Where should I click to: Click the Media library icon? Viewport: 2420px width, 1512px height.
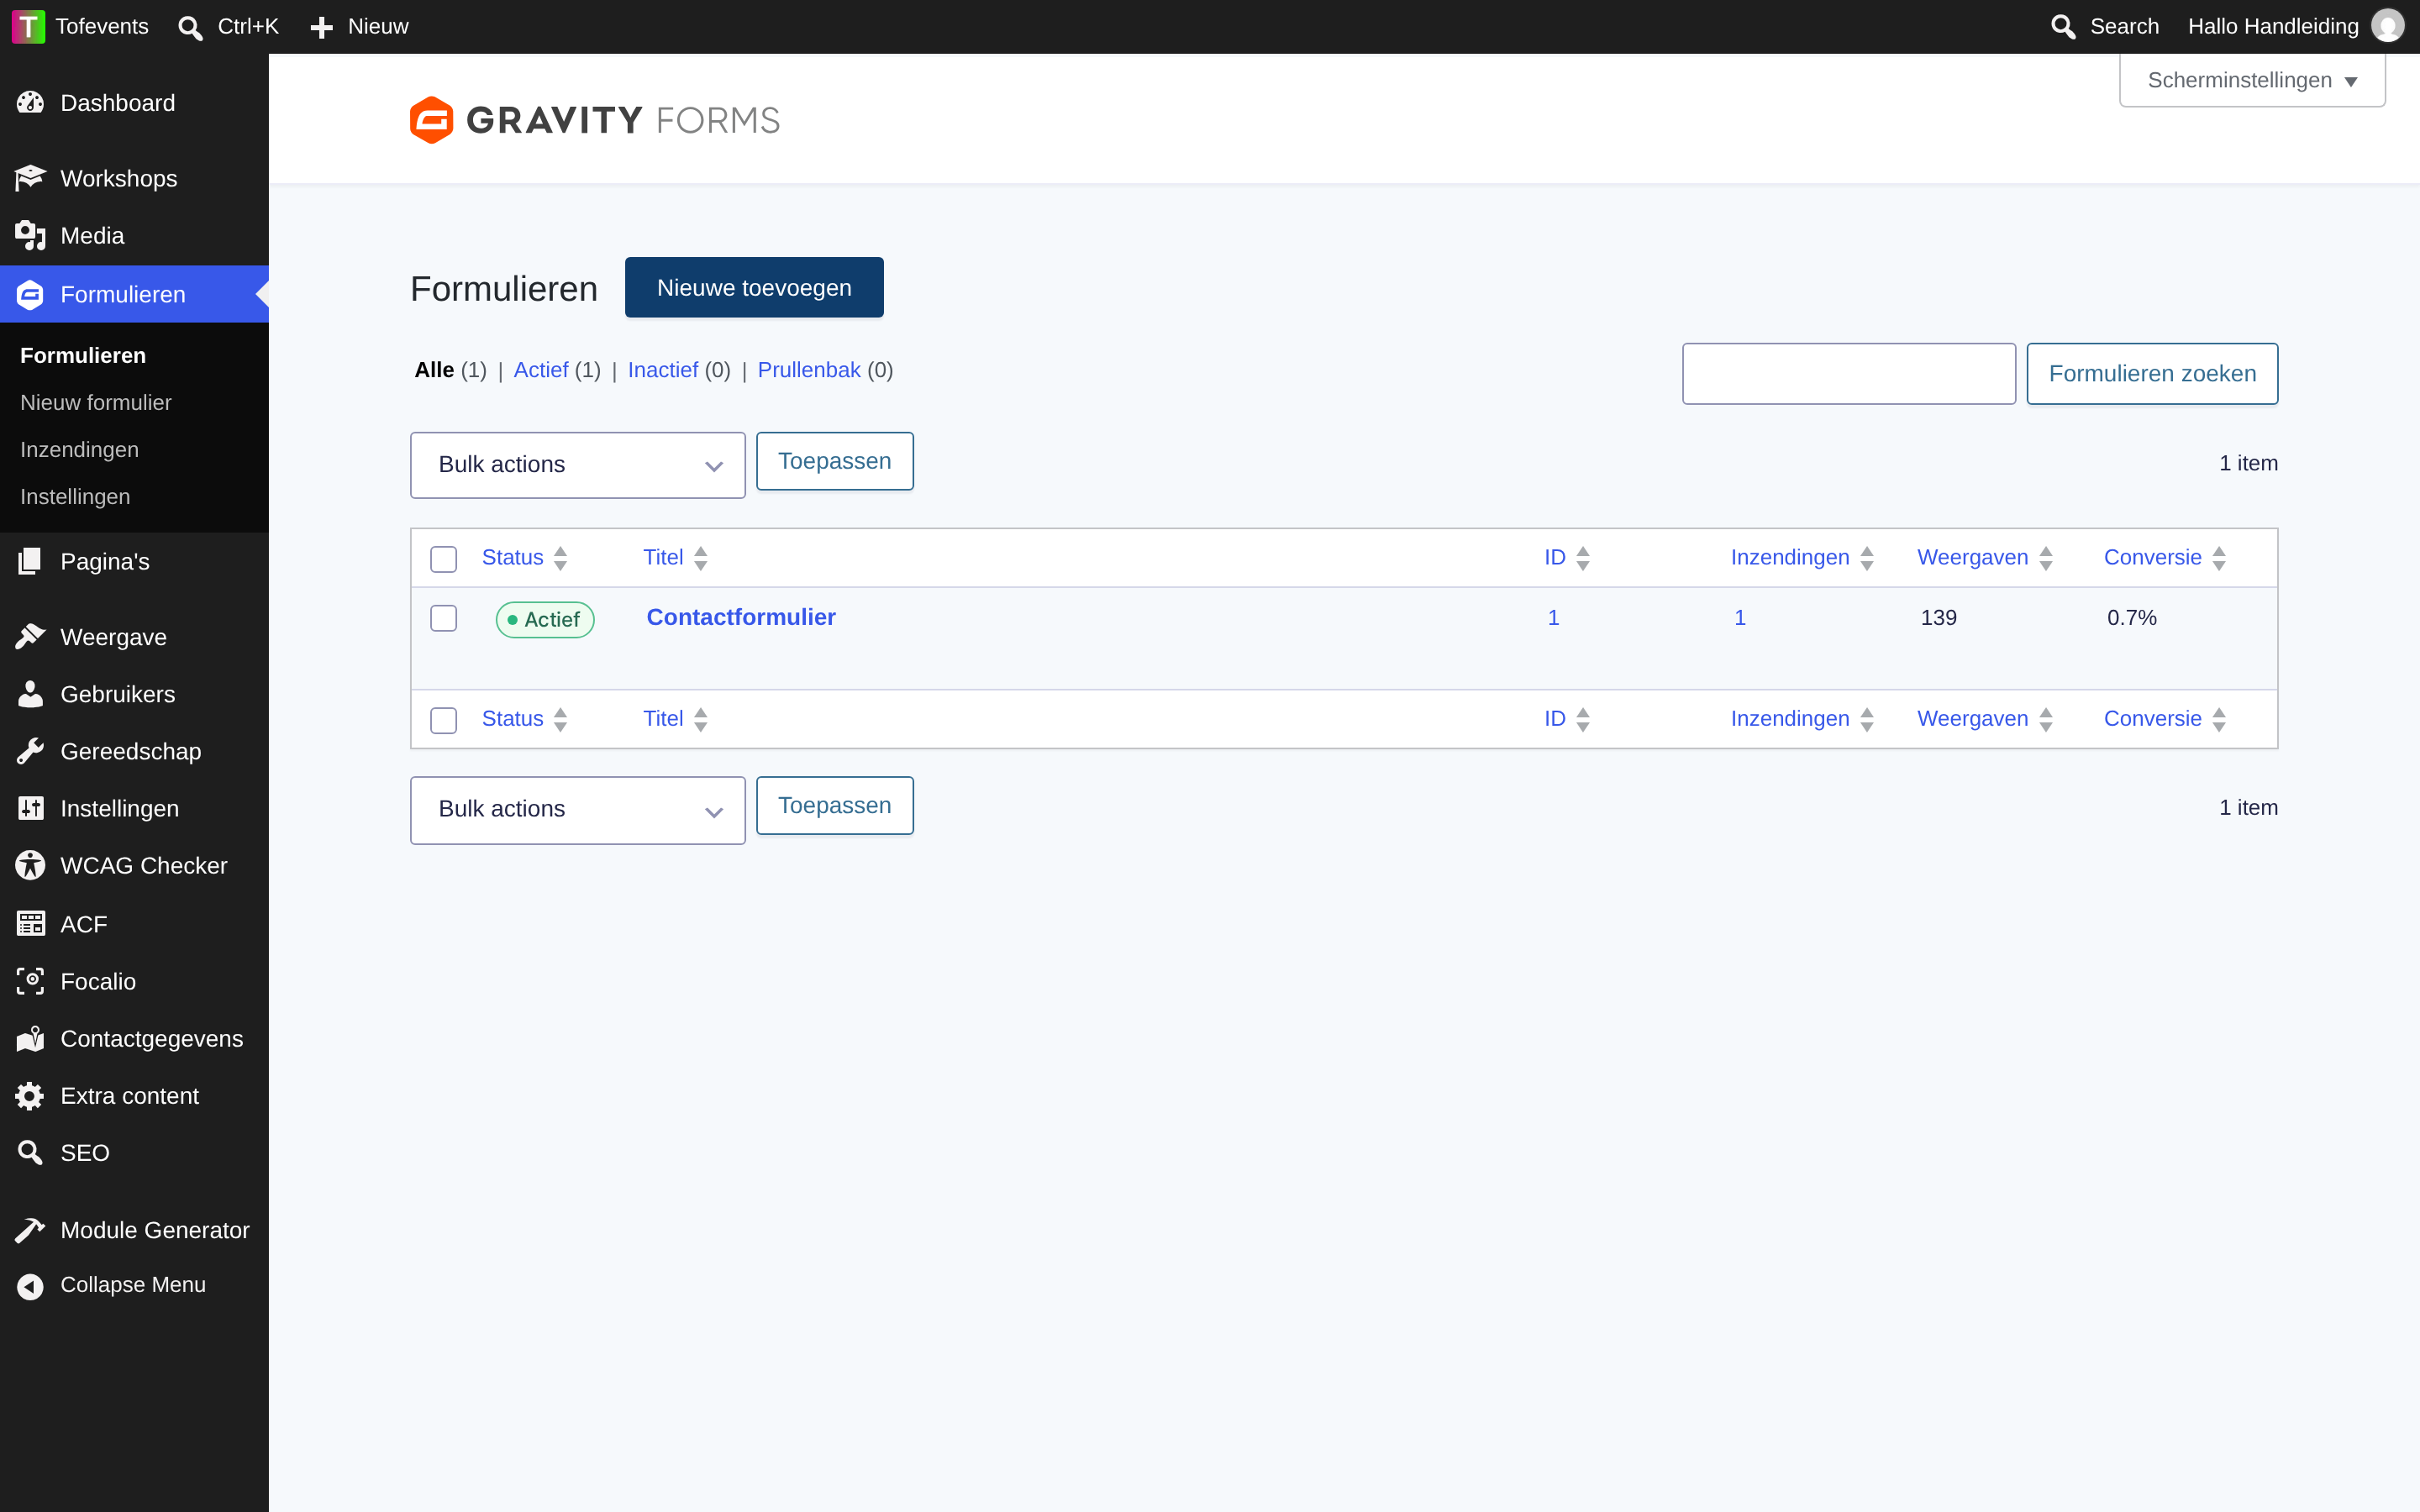pyautogui.click(x=30, y=236)
